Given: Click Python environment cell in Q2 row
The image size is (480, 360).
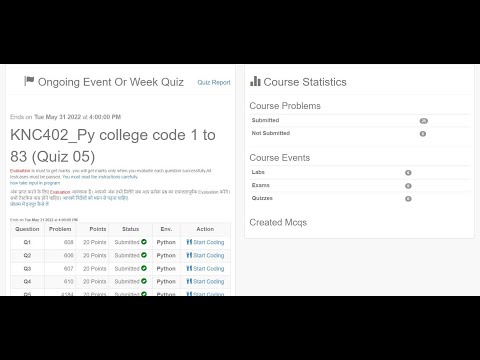Looking at the screenshot, I should (x=166, y=255).
